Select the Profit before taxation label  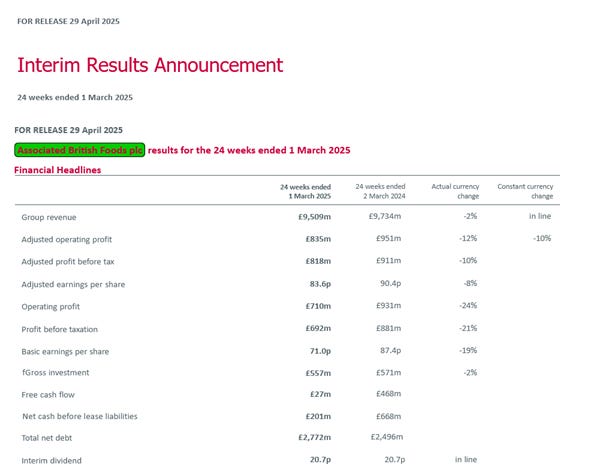[60, 329]
